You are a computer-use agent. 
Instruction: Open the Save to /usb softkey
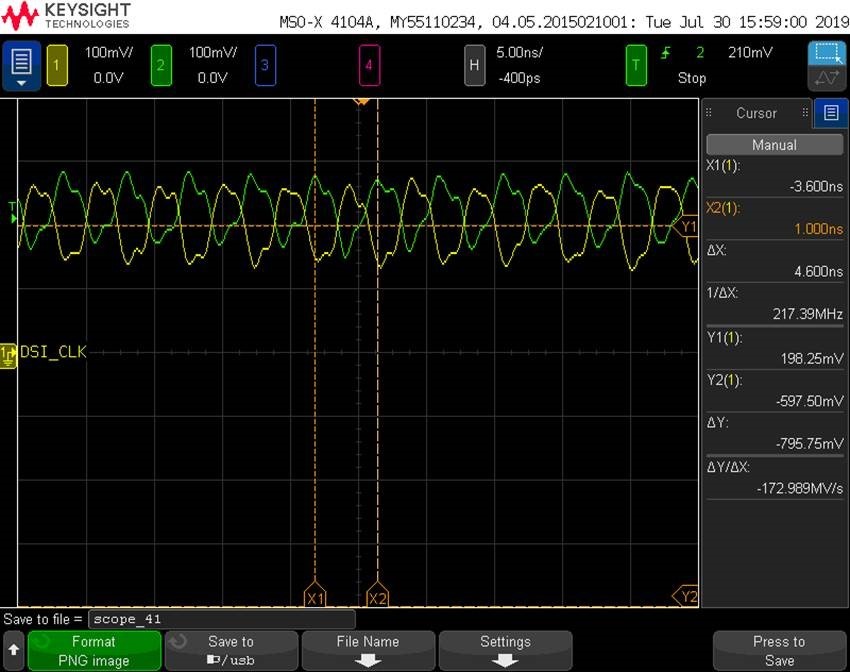coord(231,650)
